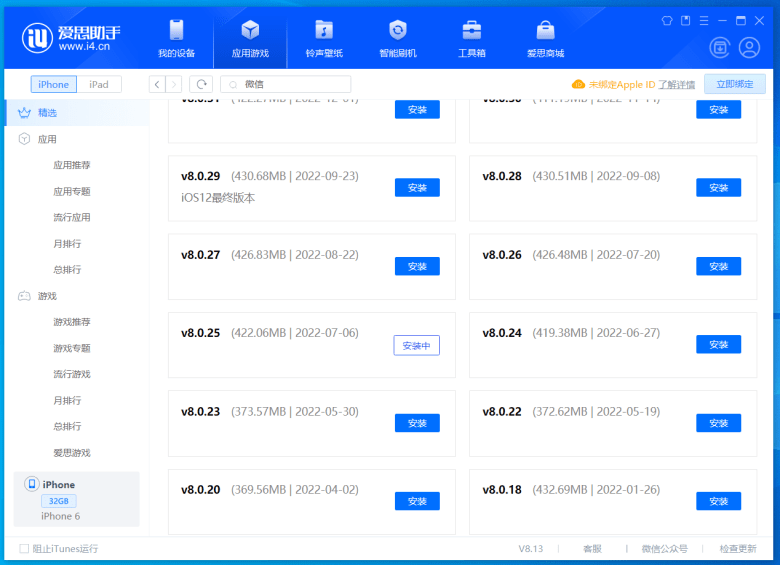The width and height of the screenshot is (780, 565).
Task: Click the 应用 category hexagon icon
Action: point(24,139)
